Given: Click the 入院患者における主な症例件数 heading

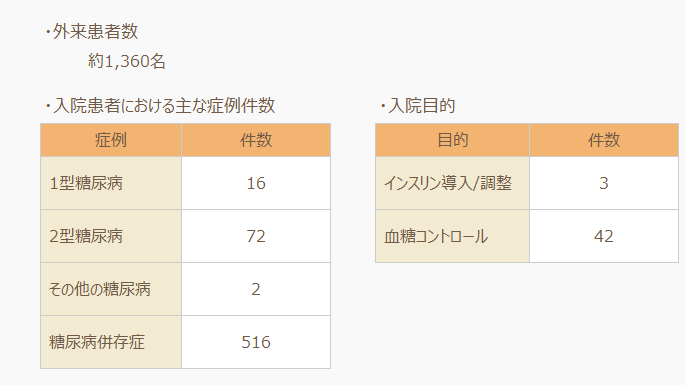Looking at the screenshot, I should (x=164, y=105).
